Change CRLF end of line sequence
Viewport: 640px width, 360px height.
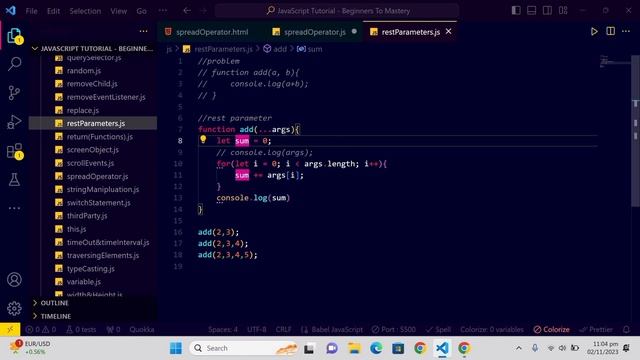click(283, 329)
